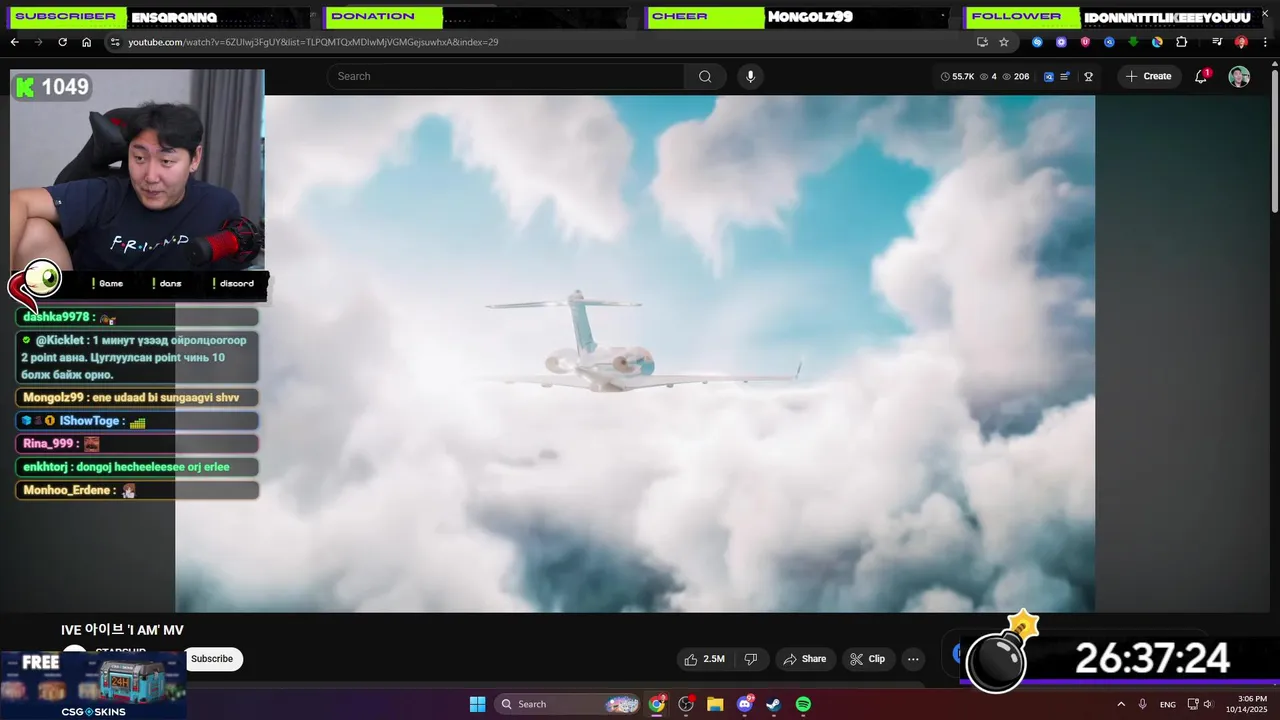Open the Shazam browser extension

(1037, 42)
